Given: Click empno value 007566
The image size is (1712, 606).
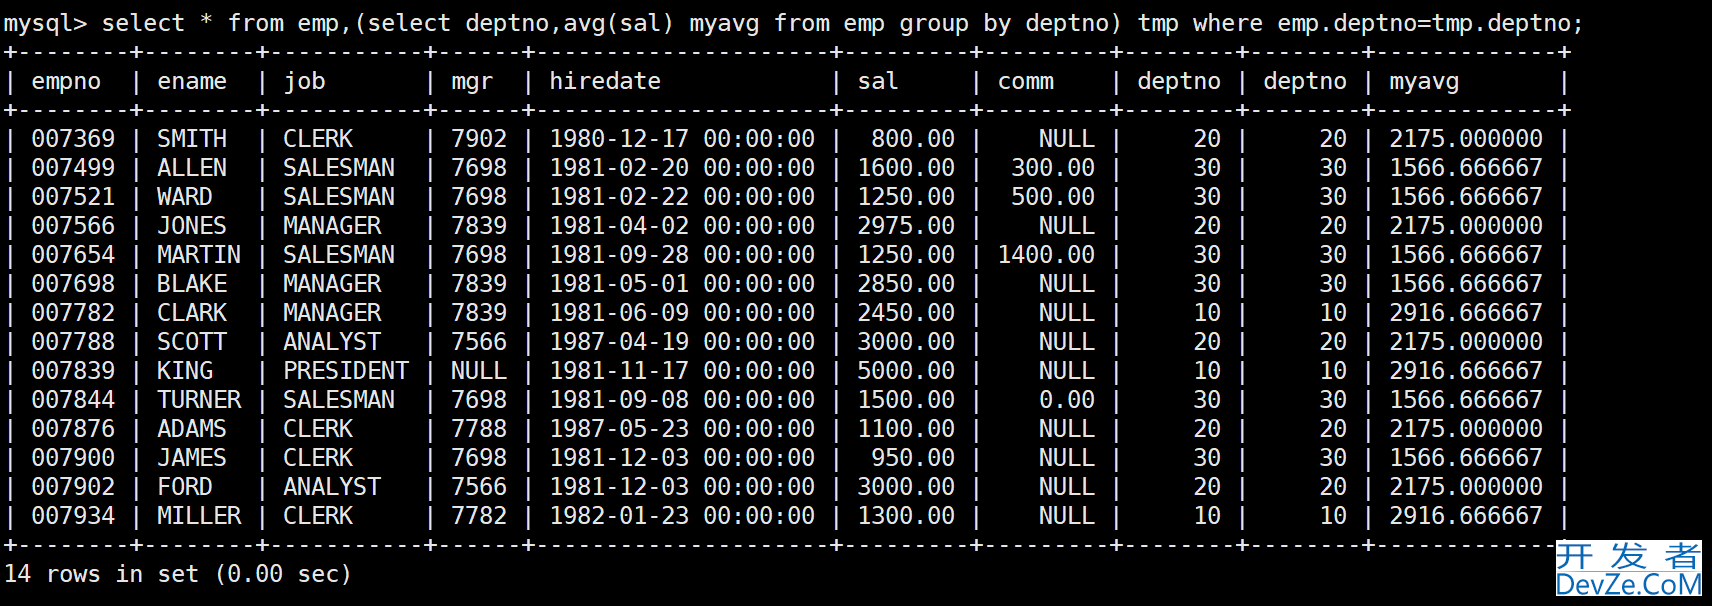Looking at the screenshot, I should pos(73,226).
